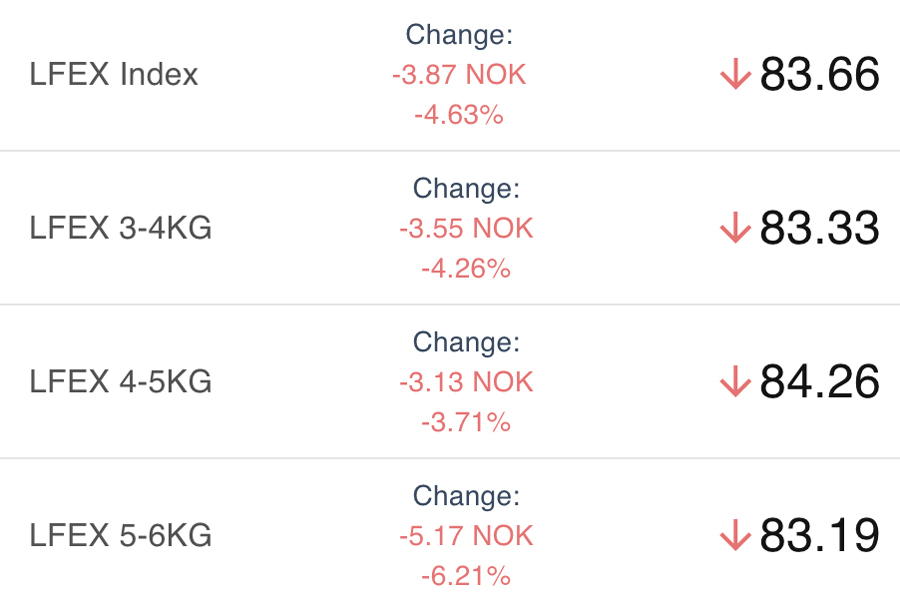Click the LFEX 5-6KG down arrow icon
Image resolution: width=900 pixels, height=610 pixels.
(x=735, y=536)
